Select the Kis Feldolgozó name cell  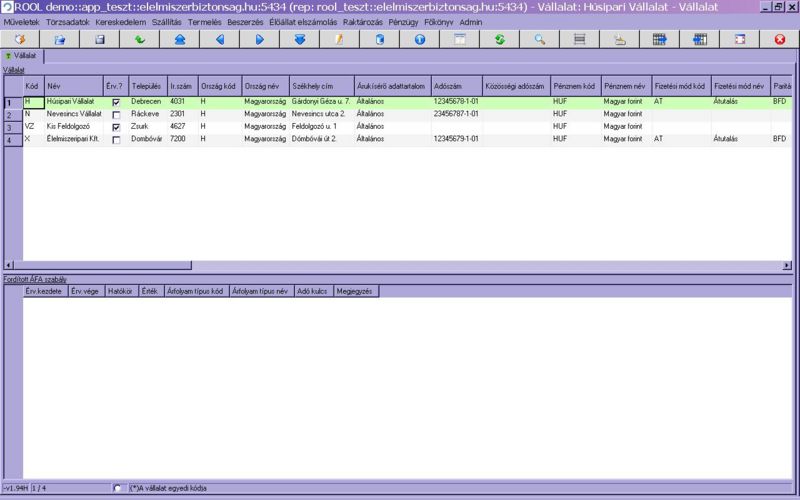73,127
